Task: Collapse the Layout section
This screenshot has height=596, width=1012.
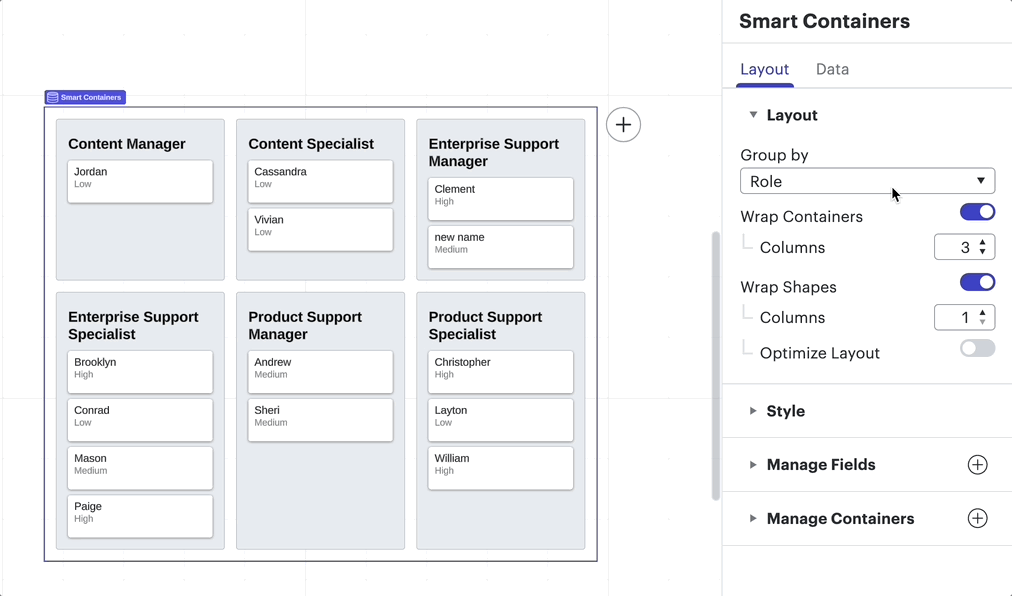Action: pyautogui.click(x=753, y=115)
